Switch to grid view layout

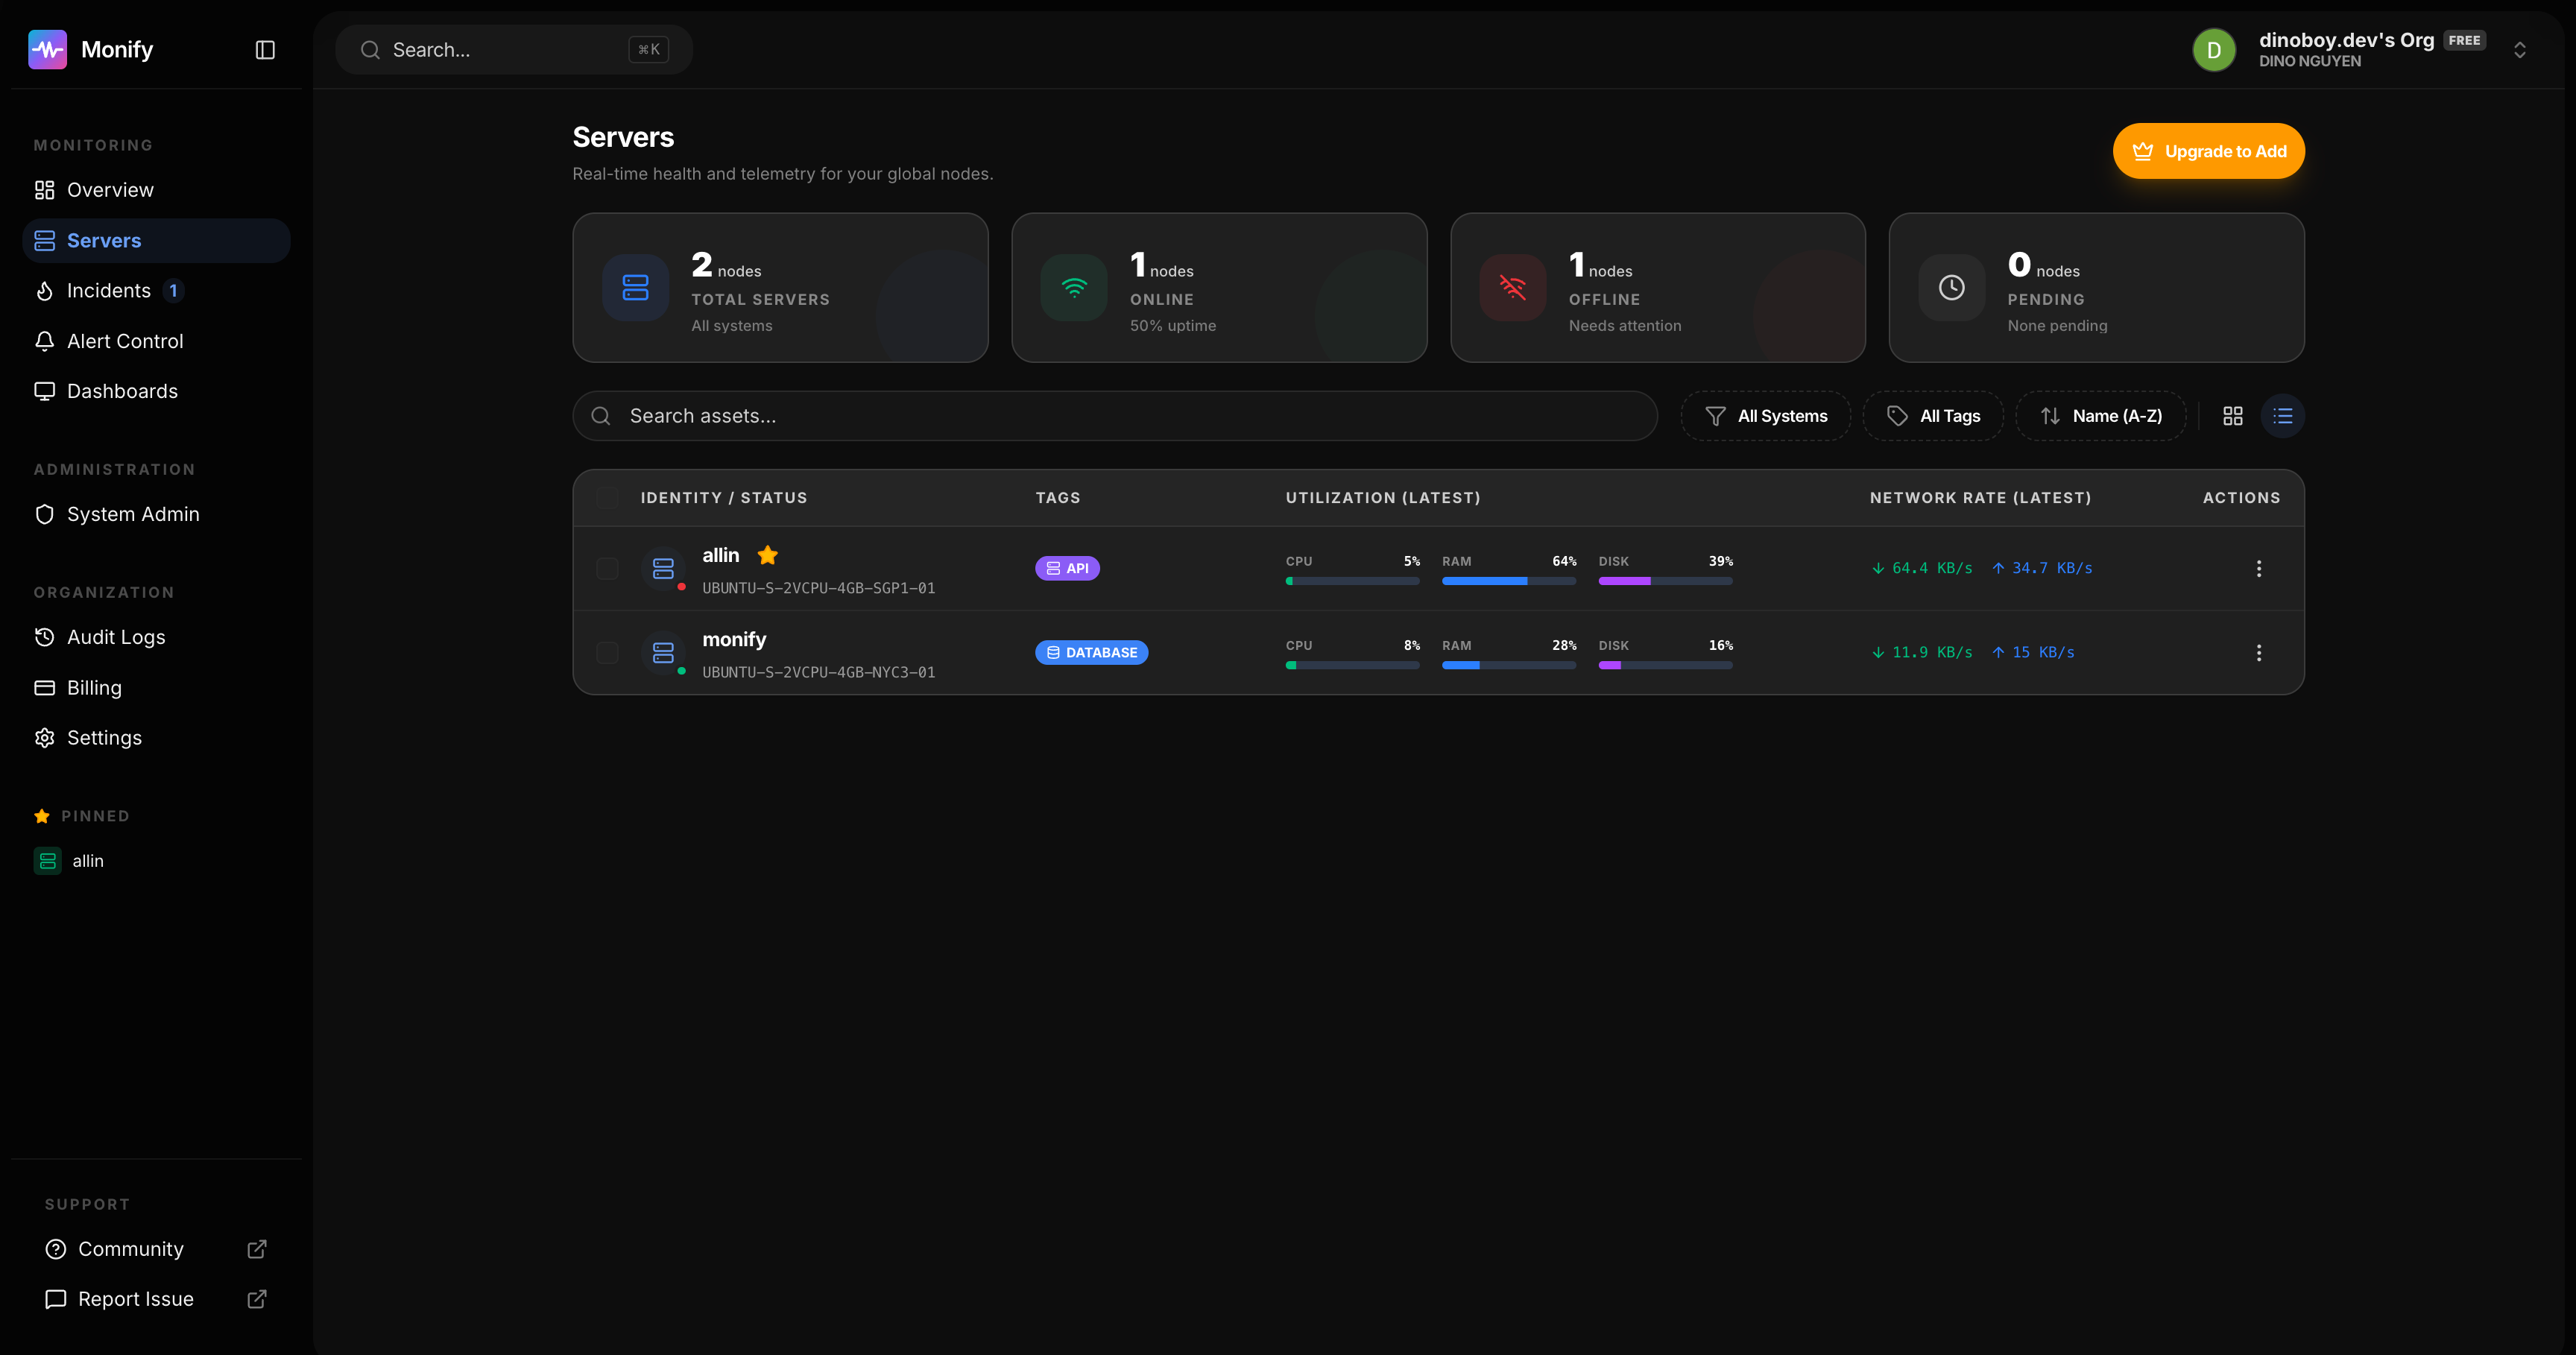(x=2233, y=416)
